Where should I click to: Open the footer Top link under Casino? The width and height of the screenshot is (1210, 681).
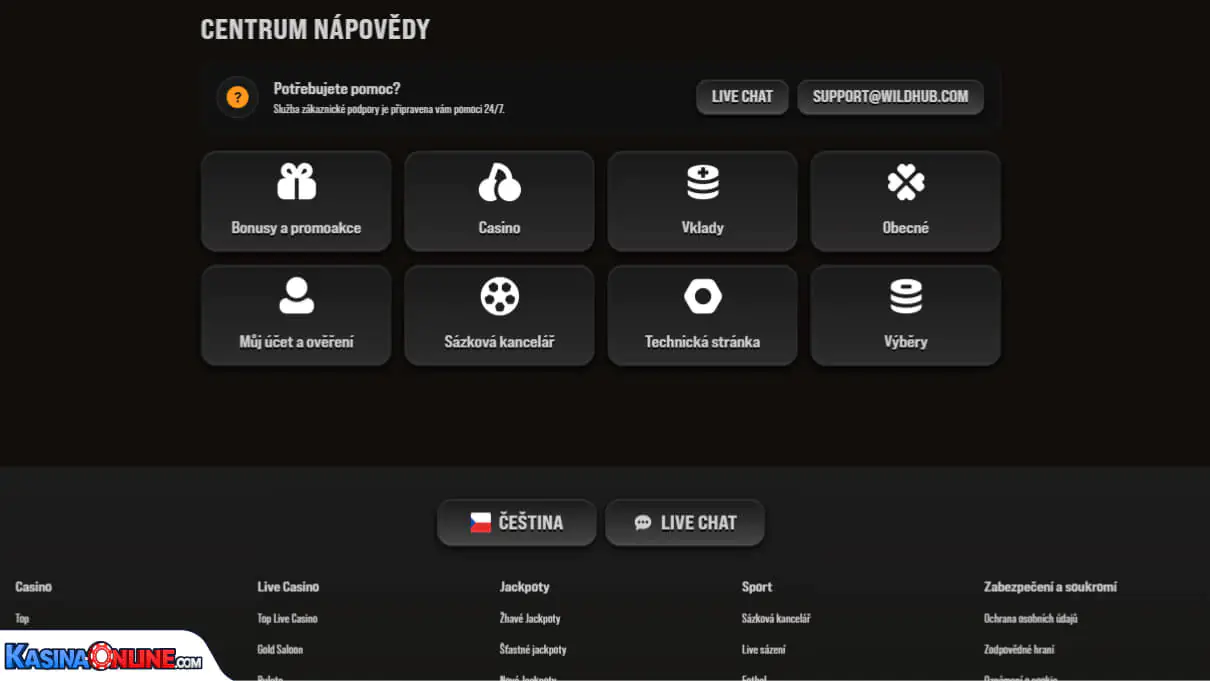pyautogui.click(x=22, y=619)
